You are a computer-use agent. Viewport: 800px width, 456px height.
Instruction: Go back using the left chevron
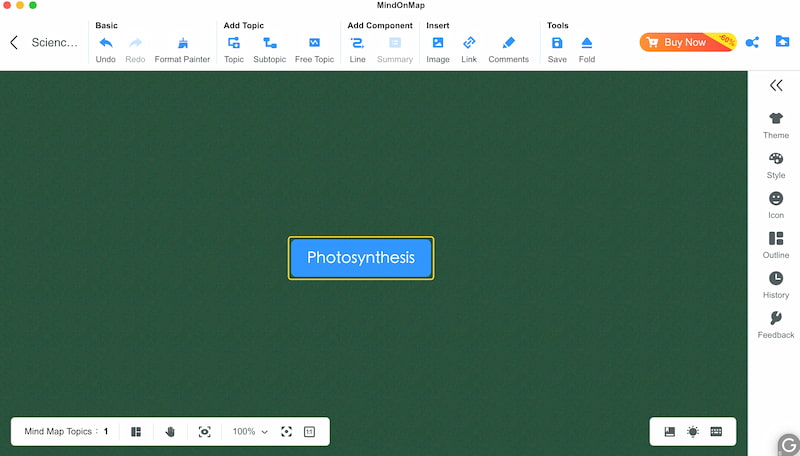pyautogui.click(x=14, y=42)
